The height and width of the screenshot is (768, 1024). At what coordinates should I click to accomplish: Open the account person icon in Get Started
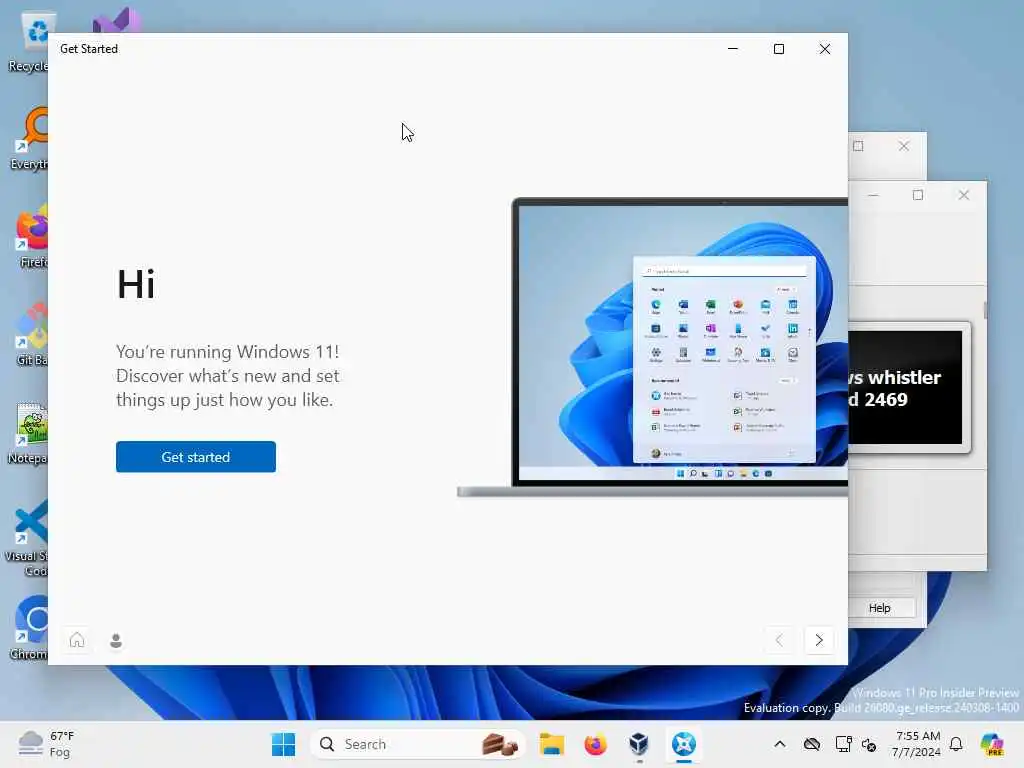click(116, 640)
